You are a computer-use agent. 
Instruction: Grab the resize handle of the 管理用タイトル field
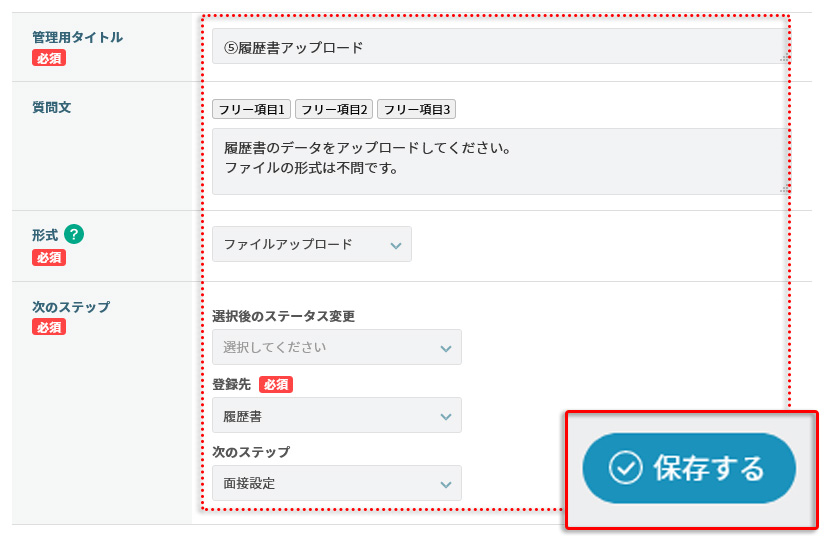point(785,58)
